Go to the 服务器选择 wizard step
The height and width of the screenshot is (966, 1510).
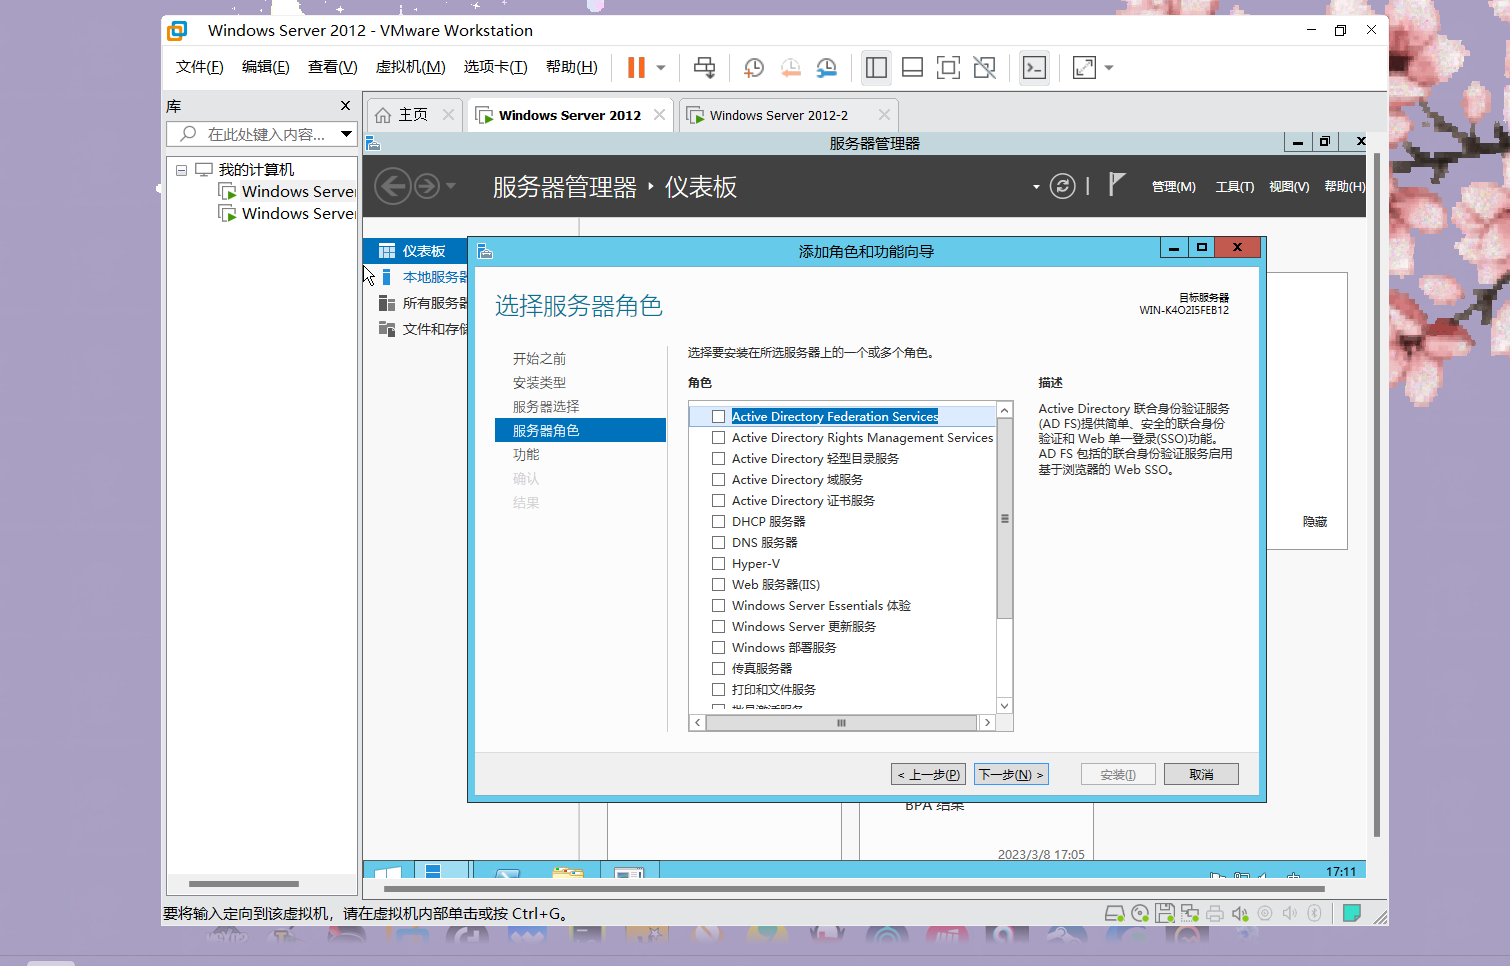point(546,407)
